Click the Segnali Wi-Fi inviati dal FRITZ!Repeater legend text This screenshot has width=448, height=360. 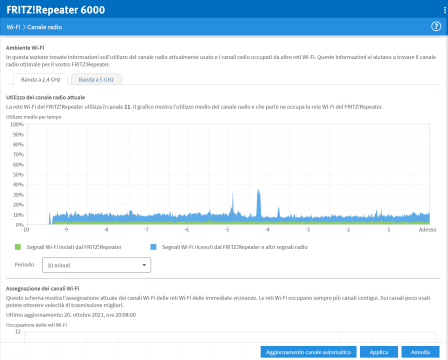click(74, 247)
